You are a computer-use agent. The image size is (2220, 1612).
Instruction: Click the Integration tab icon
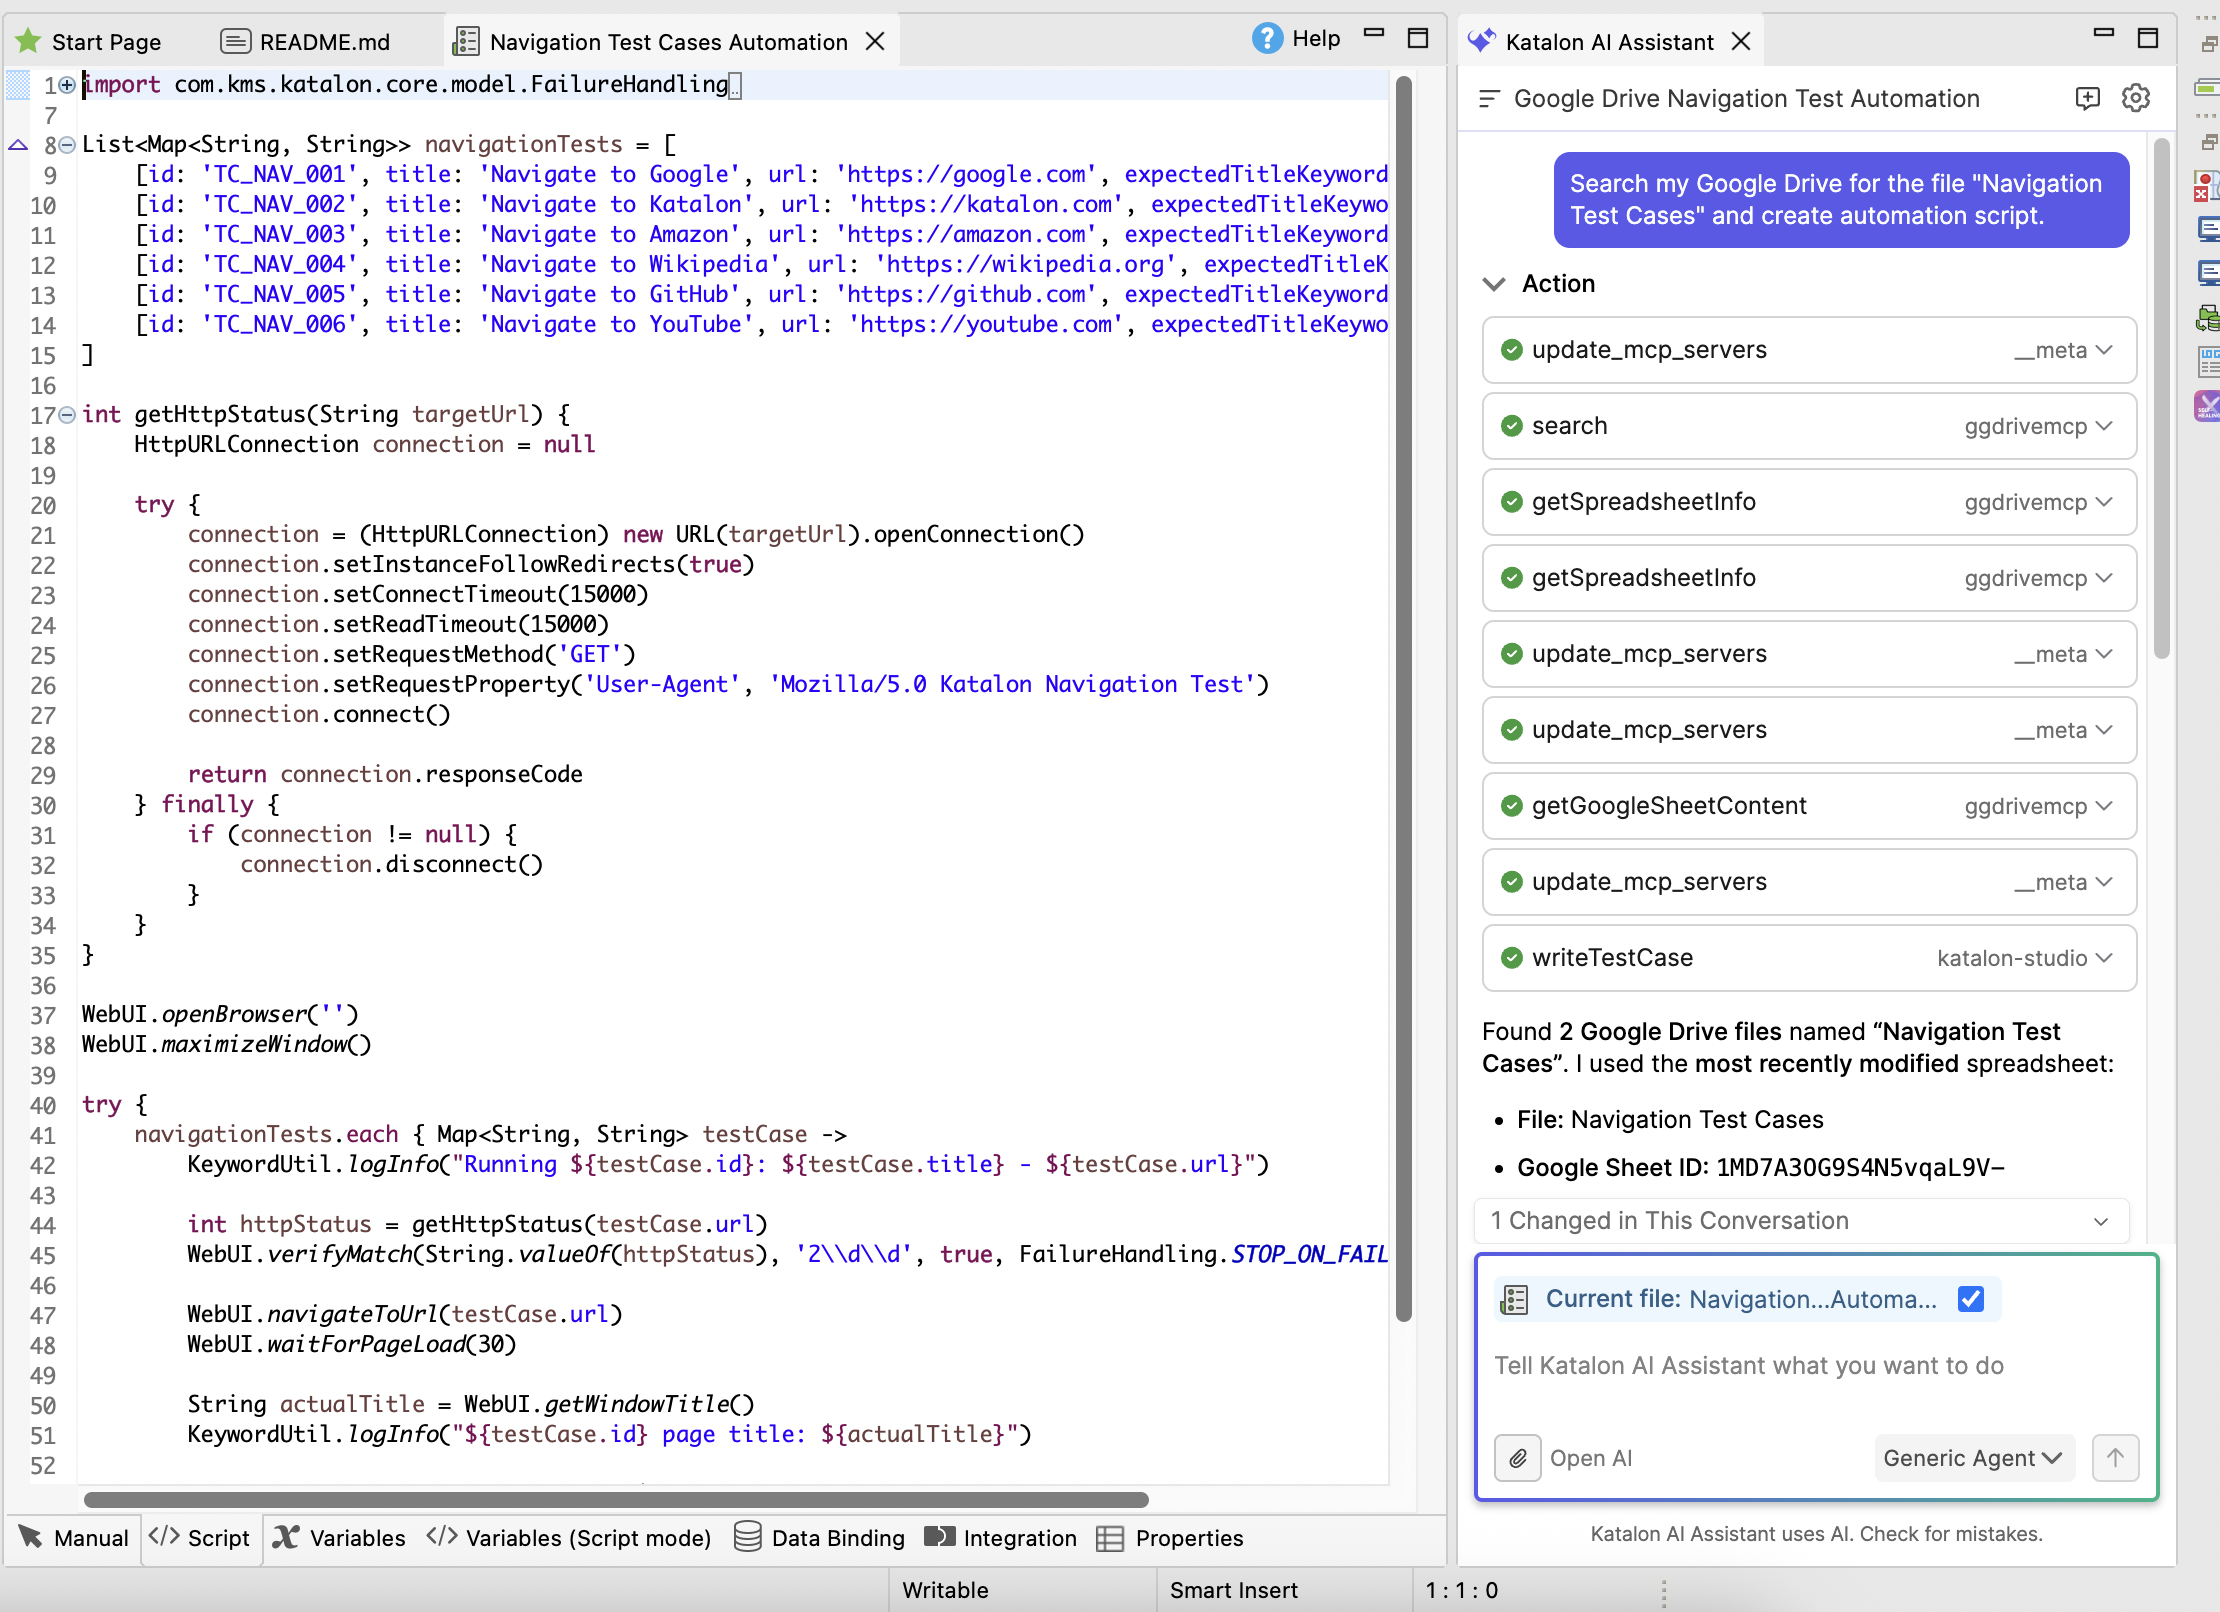(939, 1537)
